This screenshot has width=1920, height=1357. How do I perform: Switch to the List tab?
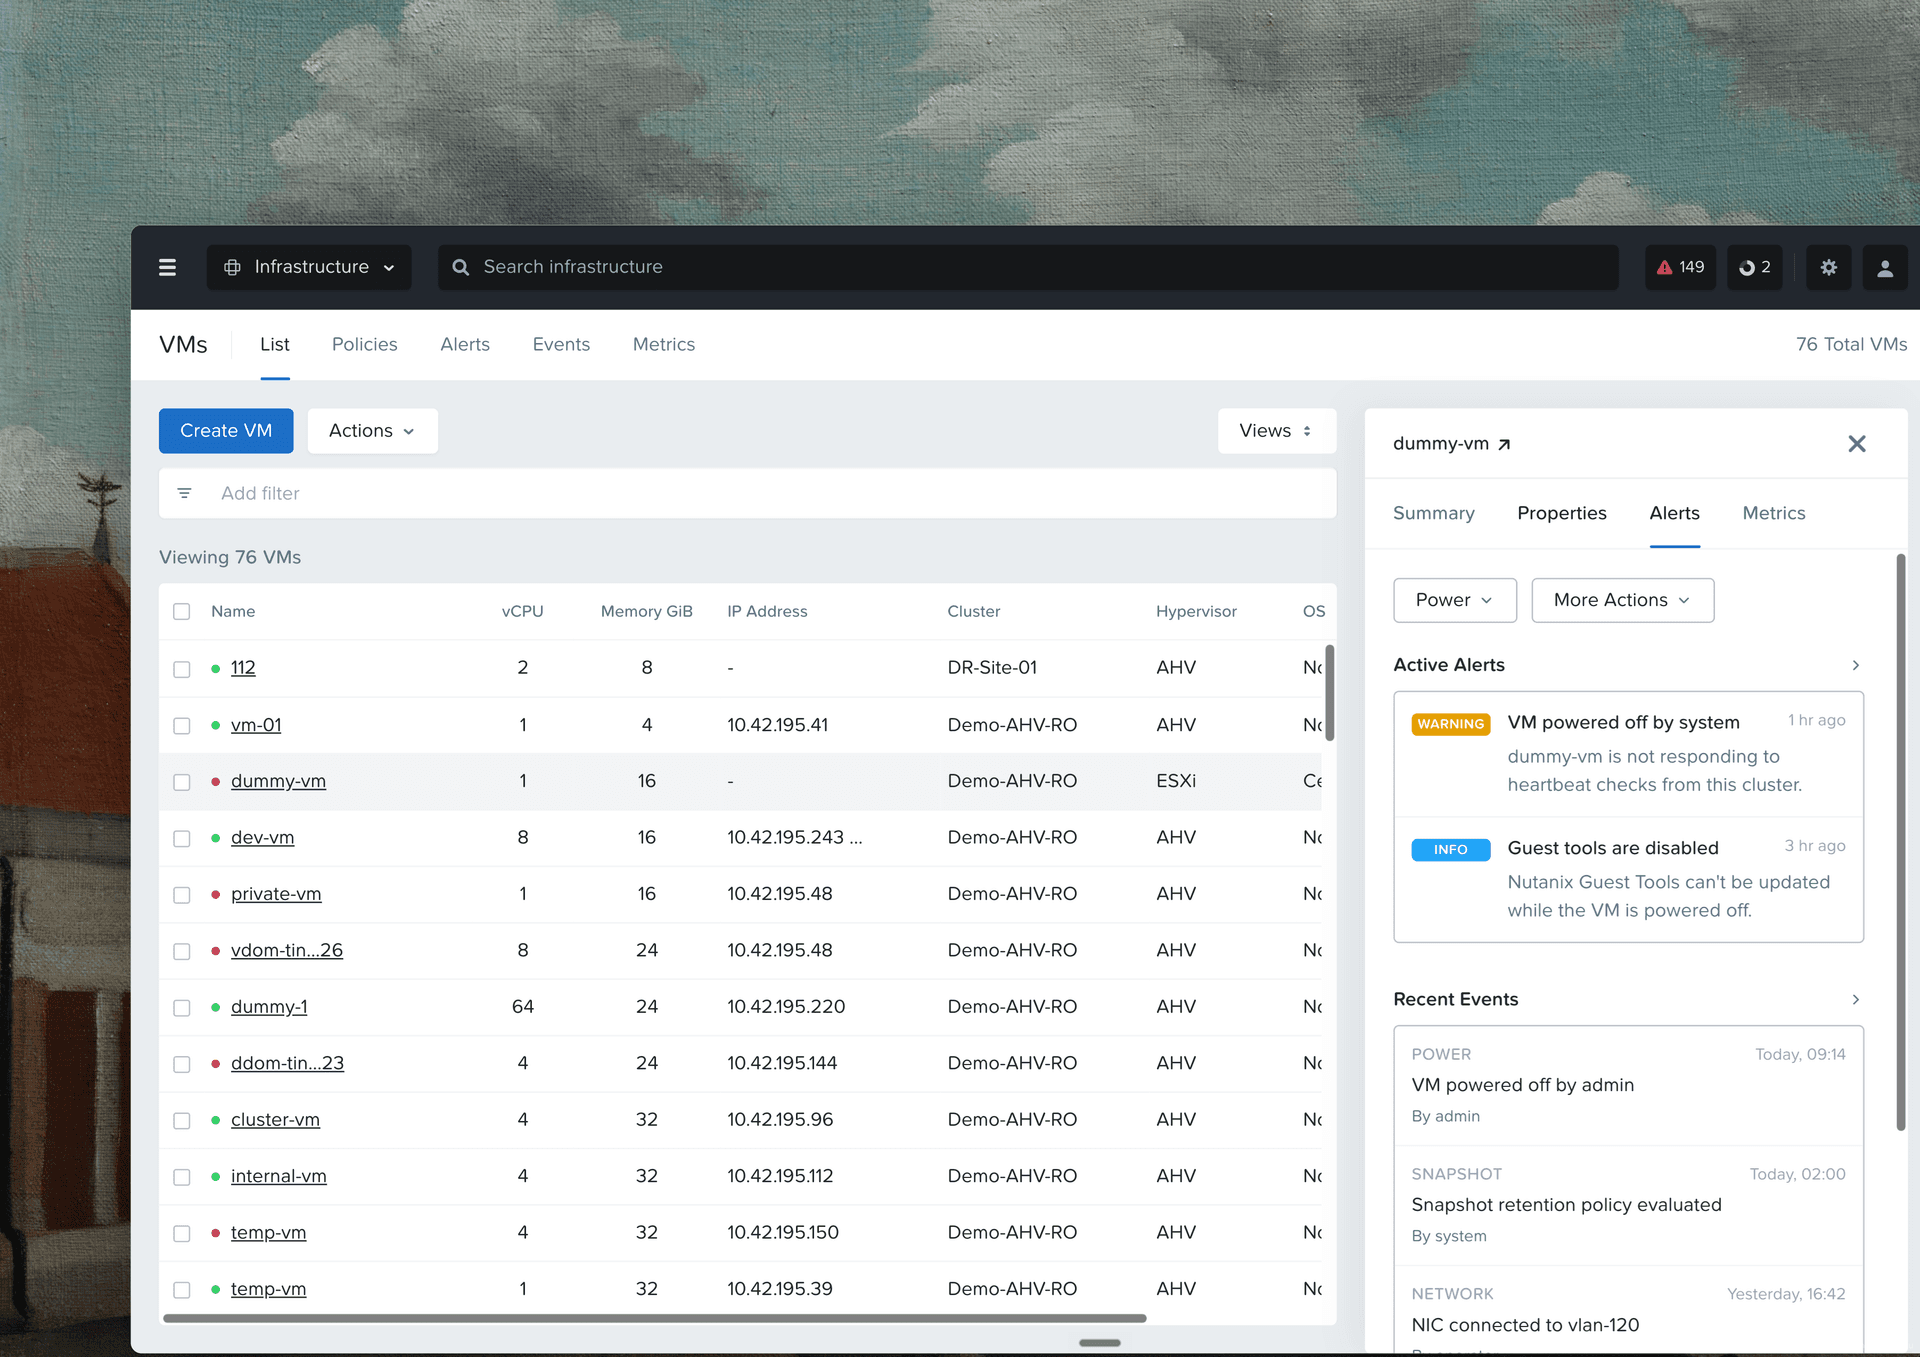275,344
